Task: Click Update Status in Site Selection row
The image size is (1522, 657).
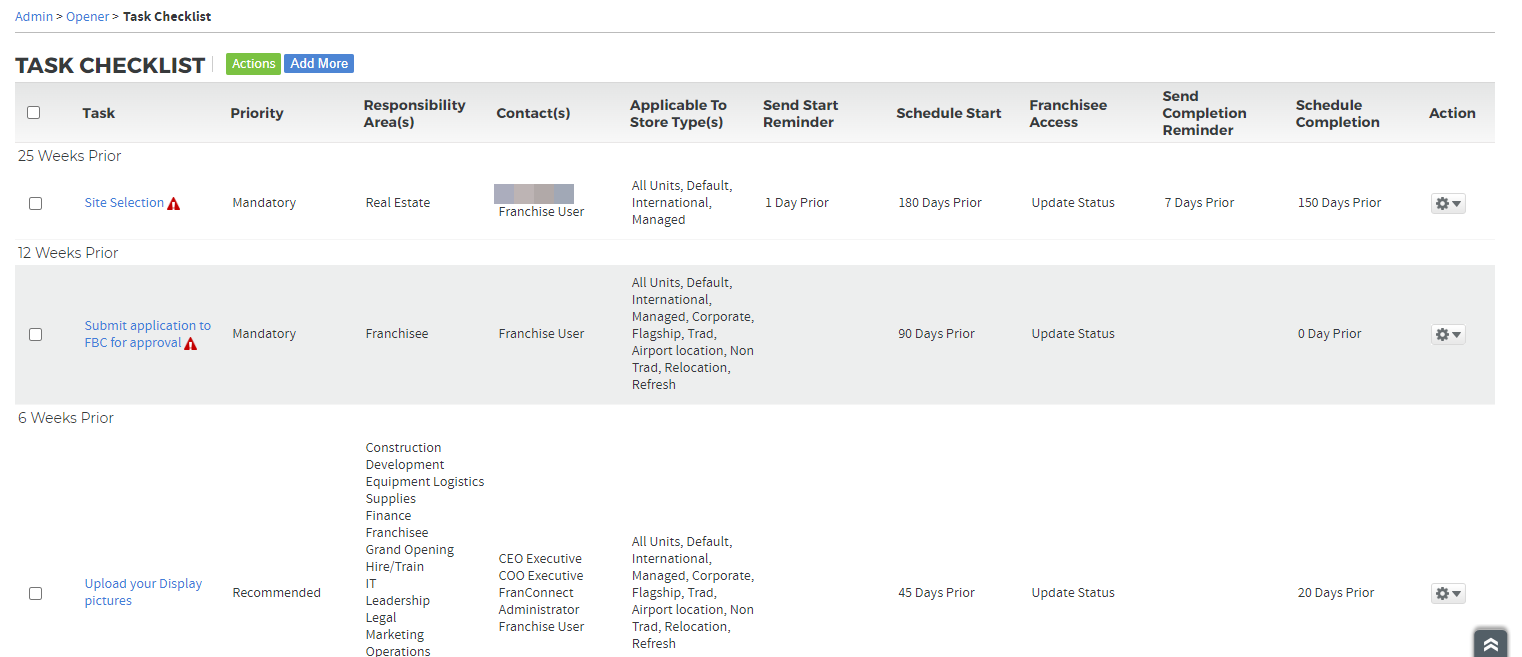Action: 1073,203
